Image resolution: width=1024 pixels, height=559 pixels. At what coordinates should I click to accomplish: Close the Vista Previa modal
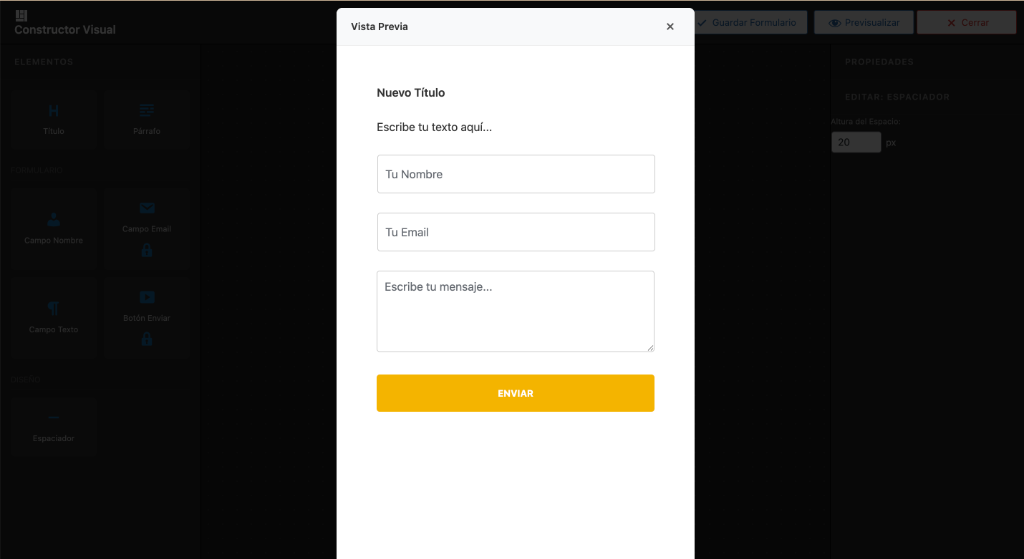[x=670, y=27]
